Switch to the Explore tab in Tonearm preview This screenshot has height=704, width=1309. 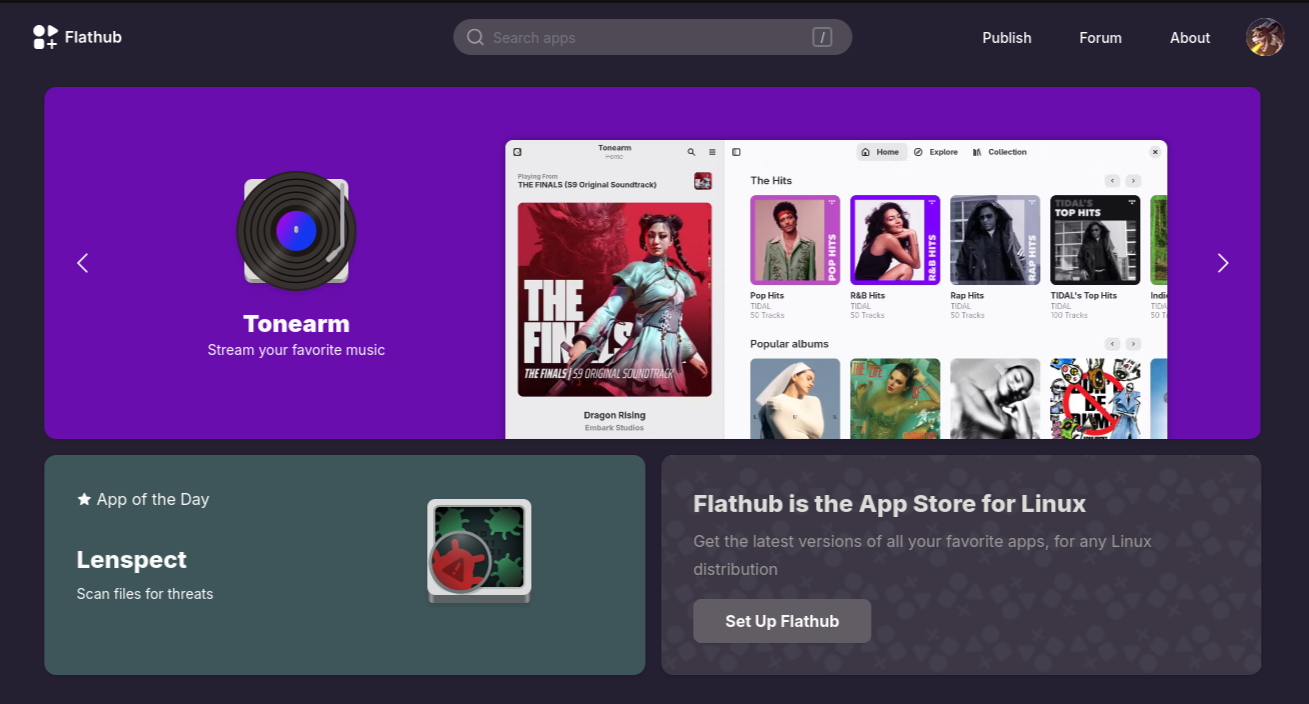pos(935,152)
